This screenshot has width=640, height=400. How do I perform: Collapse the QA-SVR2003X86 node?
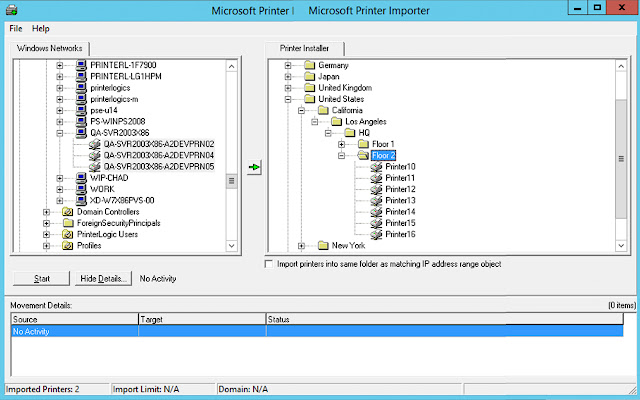[60, 133]
